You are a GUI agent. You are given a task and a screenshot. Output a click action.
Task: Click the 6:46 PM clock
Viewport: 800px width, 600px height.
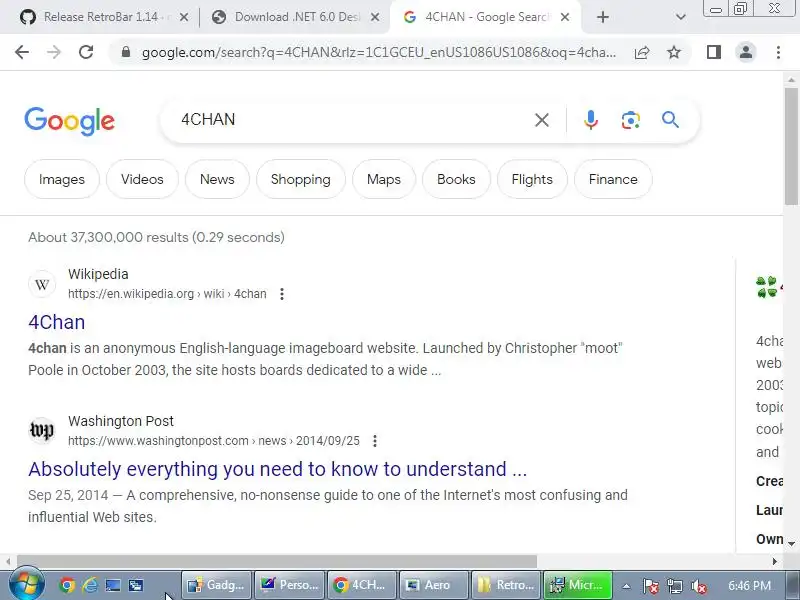coord(749,585)
